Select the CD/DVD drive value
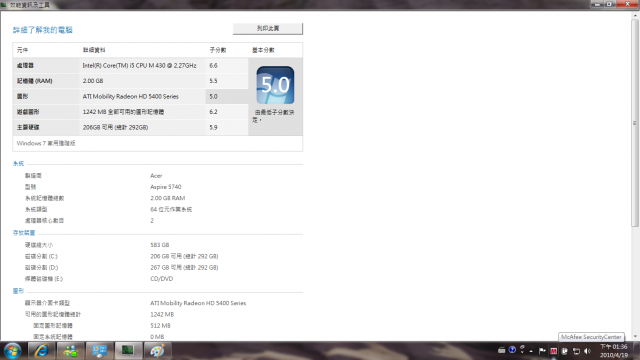This screenshot has height=360, width=640. pyautogui.click(x=162, y=279)
